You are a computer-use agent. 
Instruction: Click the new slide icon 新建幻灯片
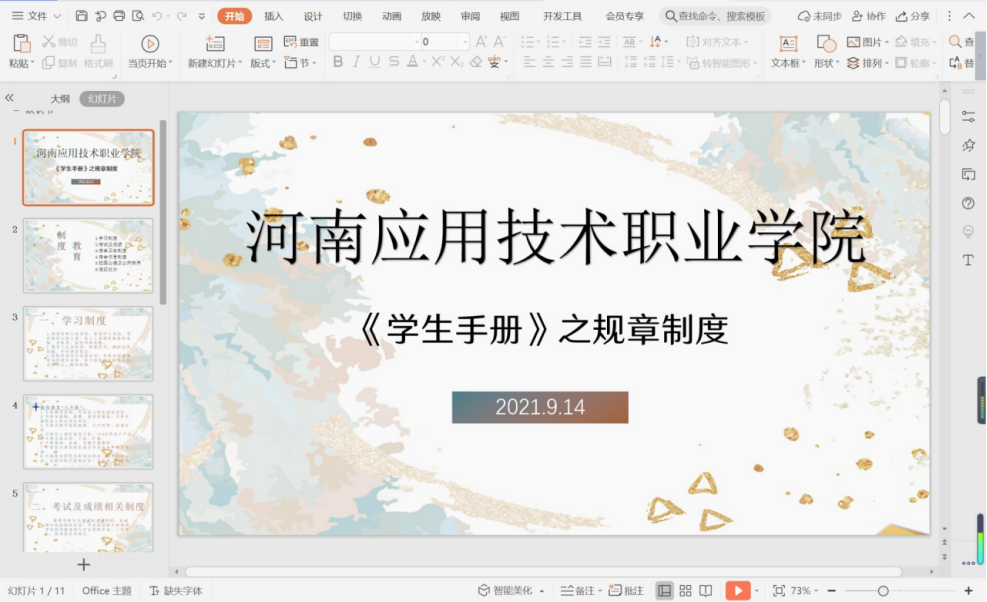coord(214,44)
